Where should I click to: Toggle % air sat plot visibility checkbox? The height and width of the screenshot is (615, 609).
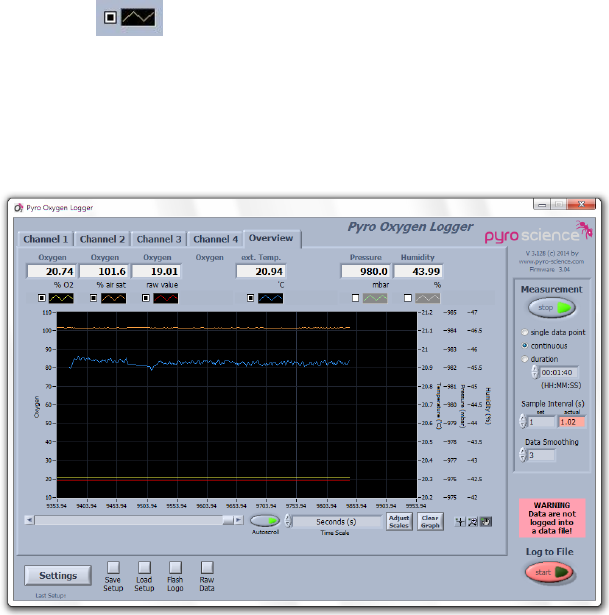pos(93,298)
